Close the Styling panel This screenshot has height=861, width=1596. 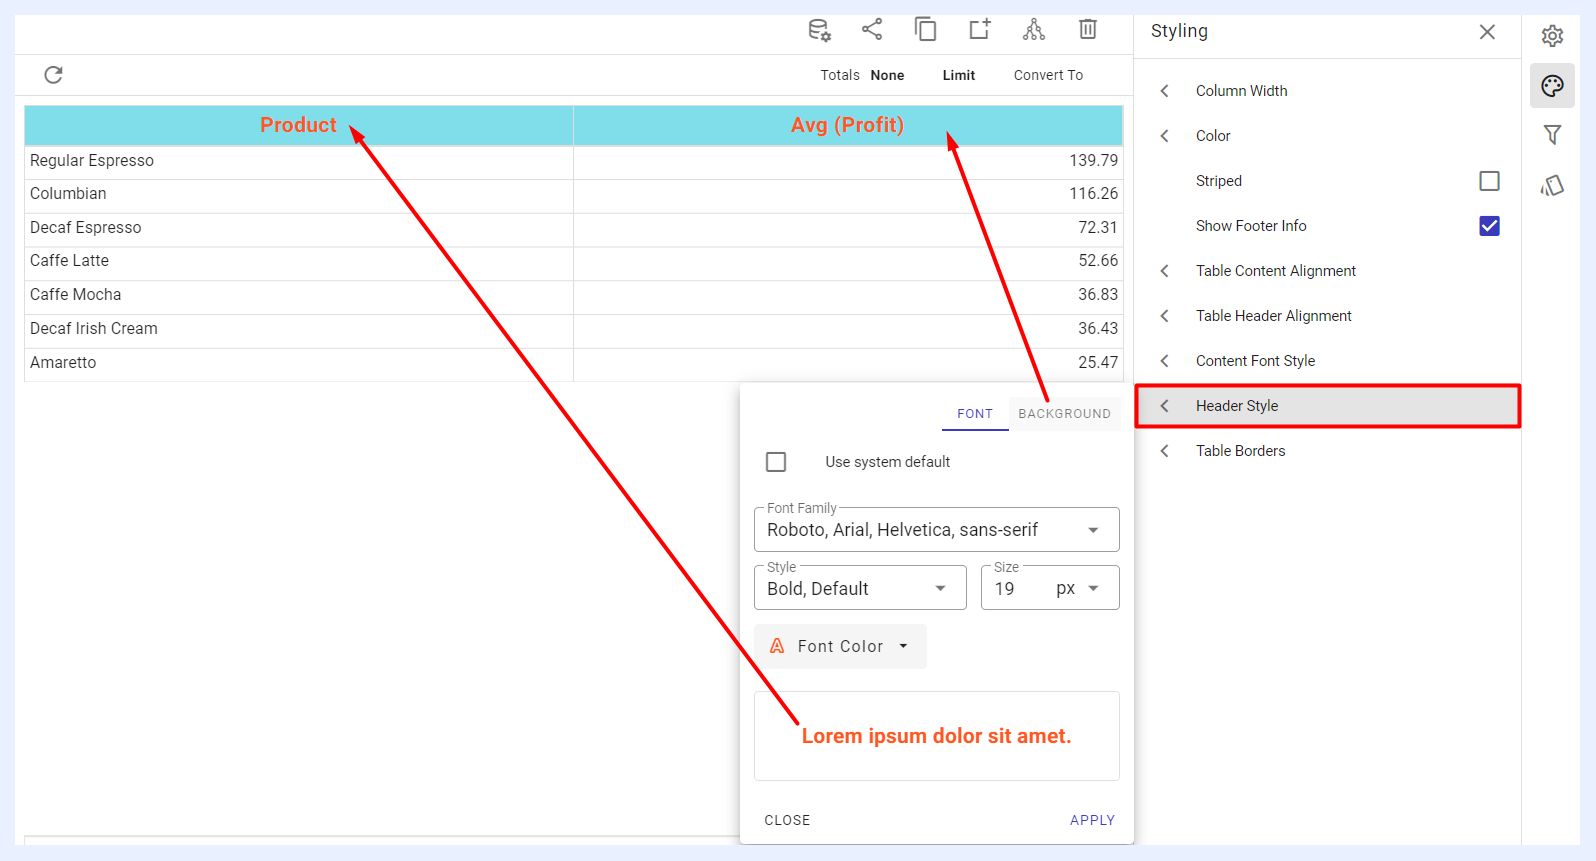click(1487, 32)
